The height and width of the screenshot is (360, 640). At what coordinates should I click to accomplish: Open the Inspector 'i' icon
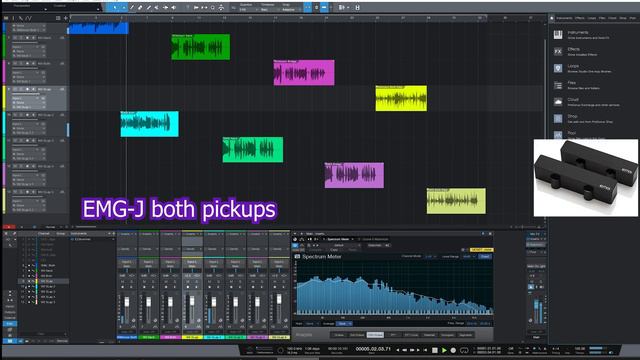(13, 18)
